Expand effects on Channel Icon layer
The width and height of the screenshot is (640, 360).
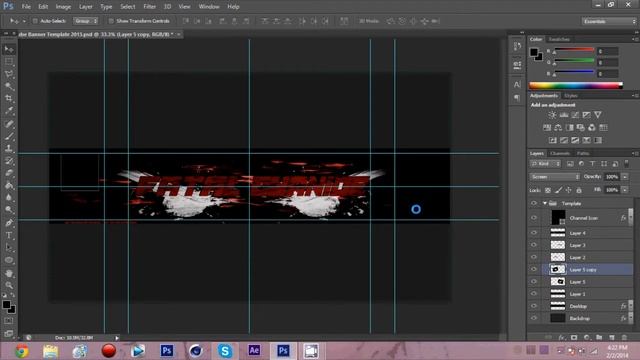631,218
